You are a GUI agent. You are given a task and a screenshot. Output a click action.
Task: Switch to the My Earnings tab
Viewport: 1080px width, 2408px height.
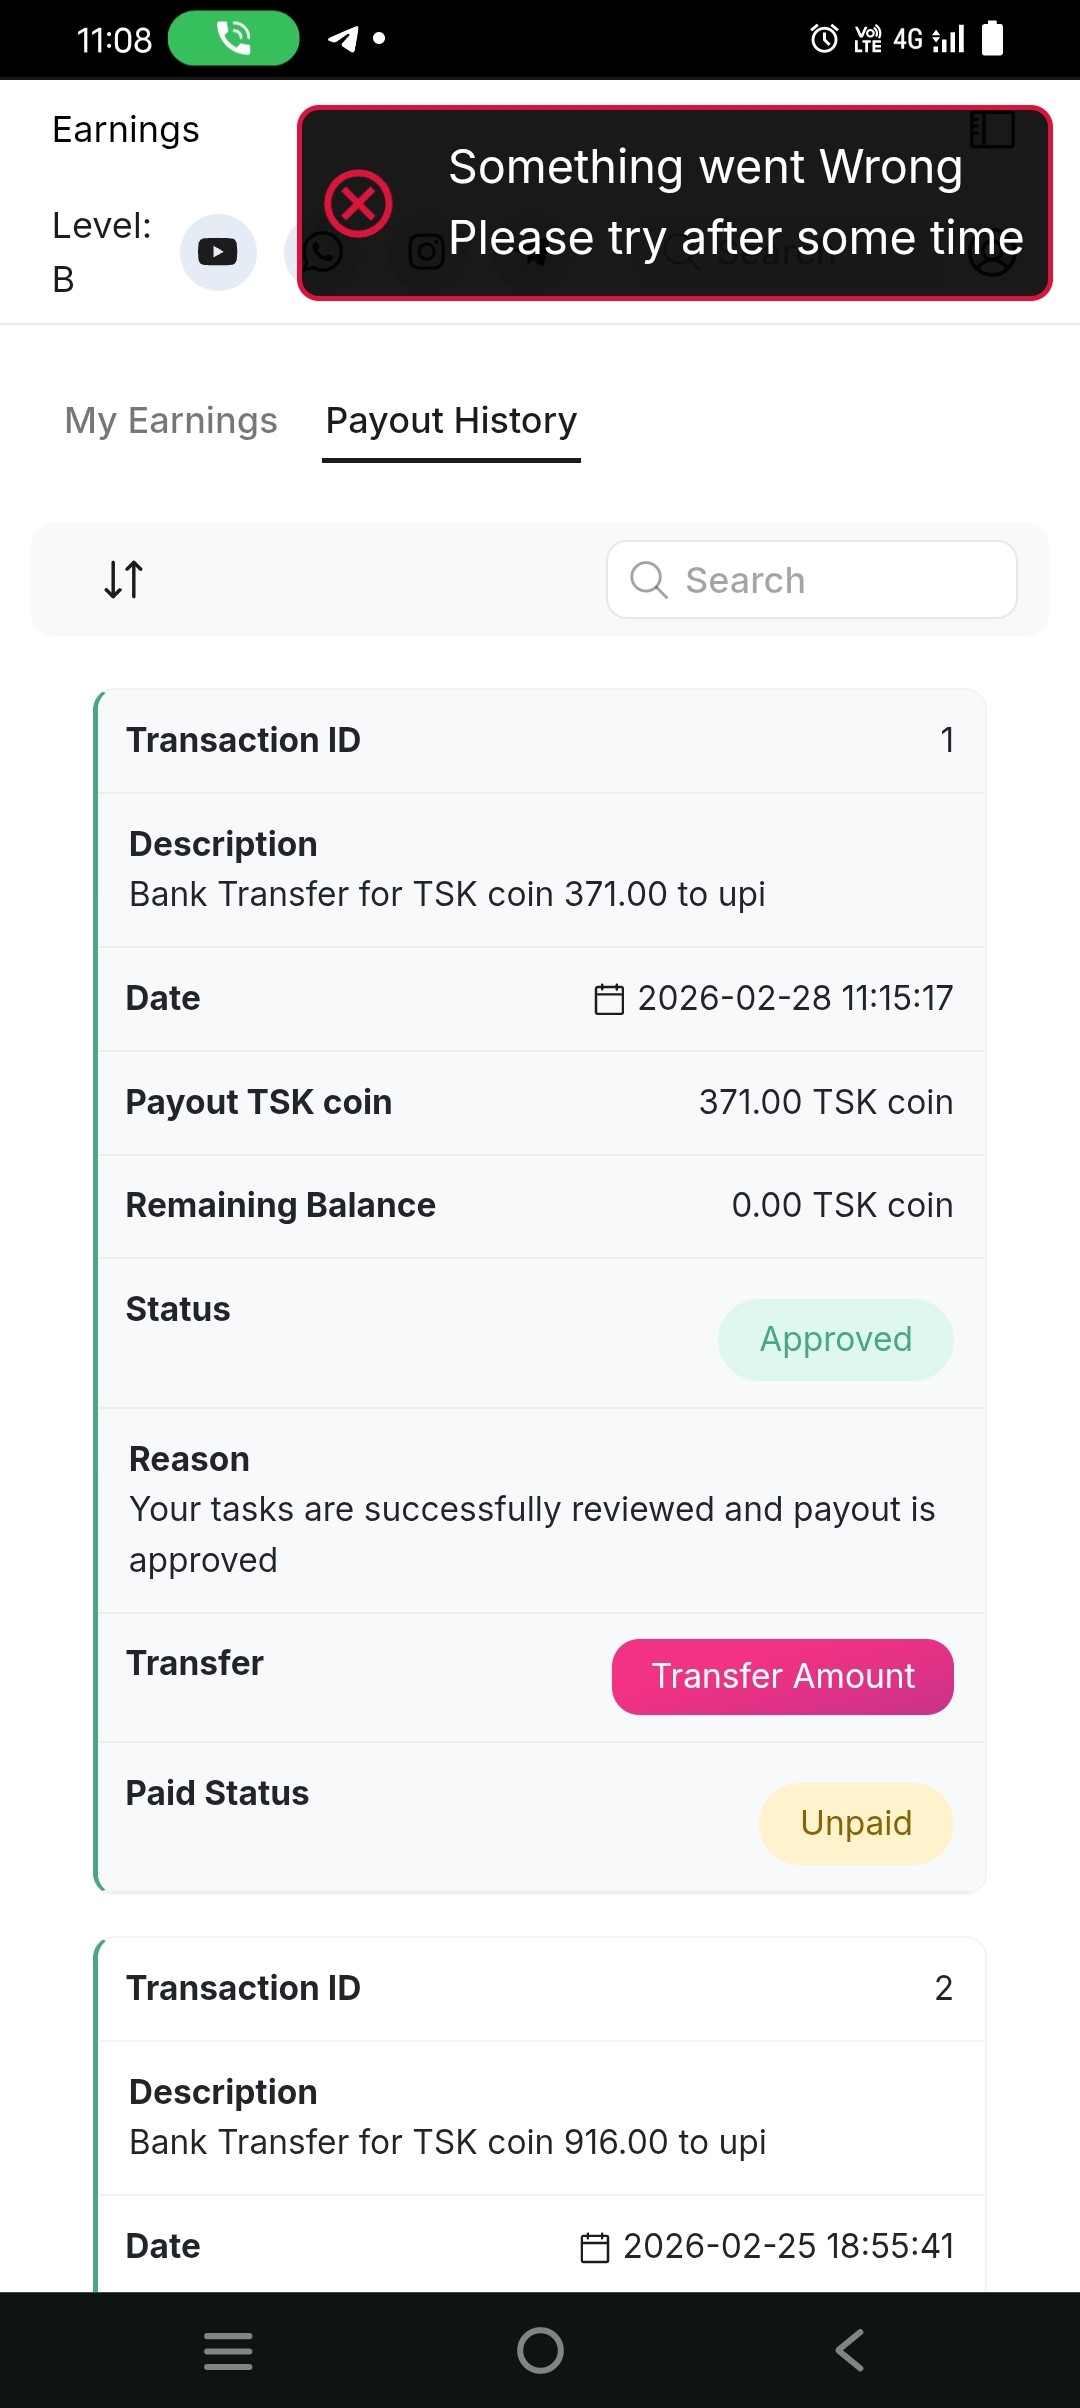(171, 421)
